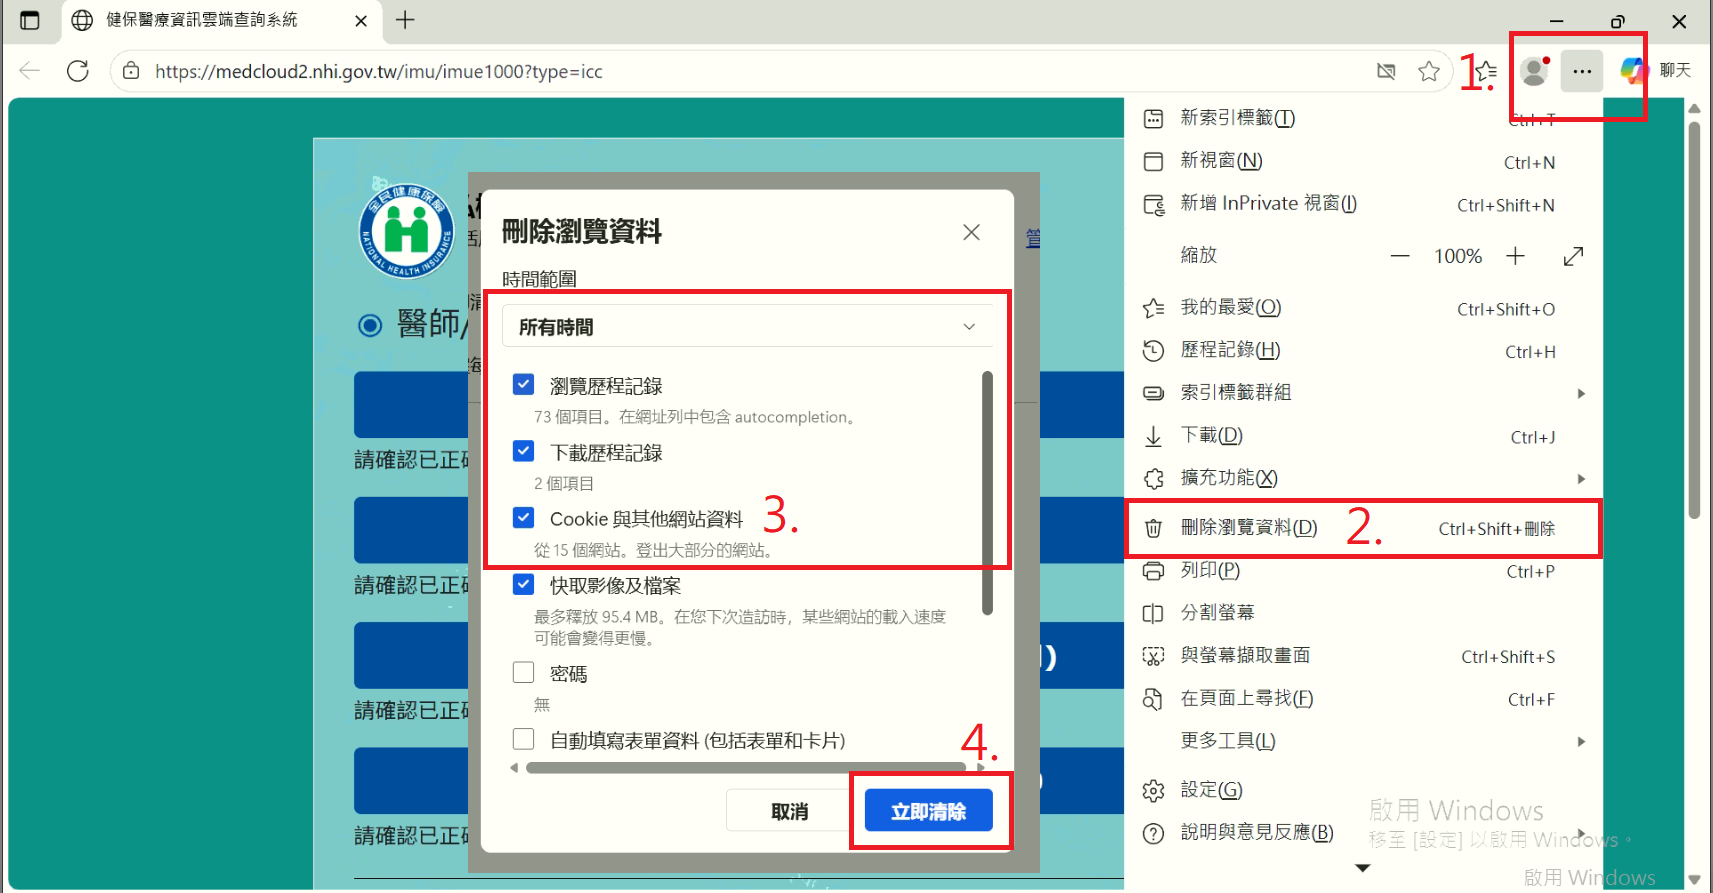Viewport: 1713px width, 893px height.
Task: Open Settings and more ellipsis menu
Action: [1582, 71]
